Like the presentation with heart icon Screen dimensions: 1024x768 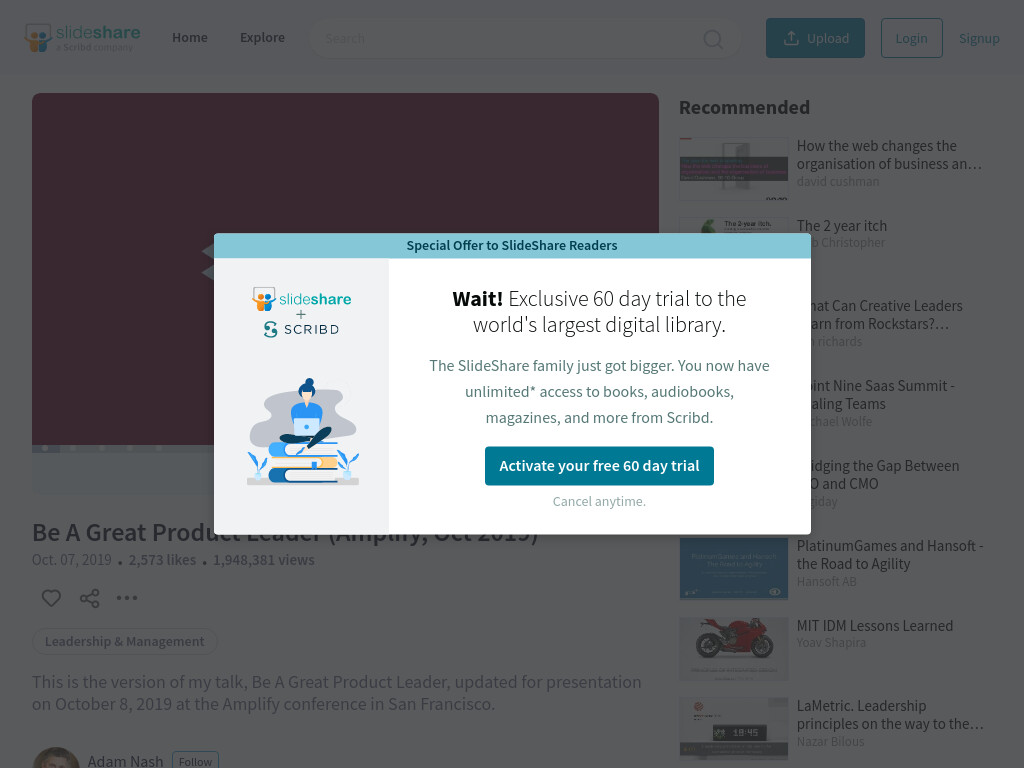51,598
